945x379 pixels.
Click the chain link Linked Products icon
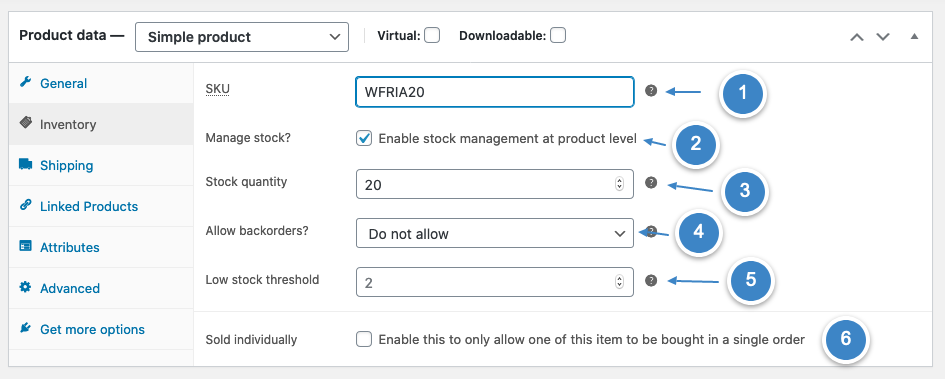point(25,205)
